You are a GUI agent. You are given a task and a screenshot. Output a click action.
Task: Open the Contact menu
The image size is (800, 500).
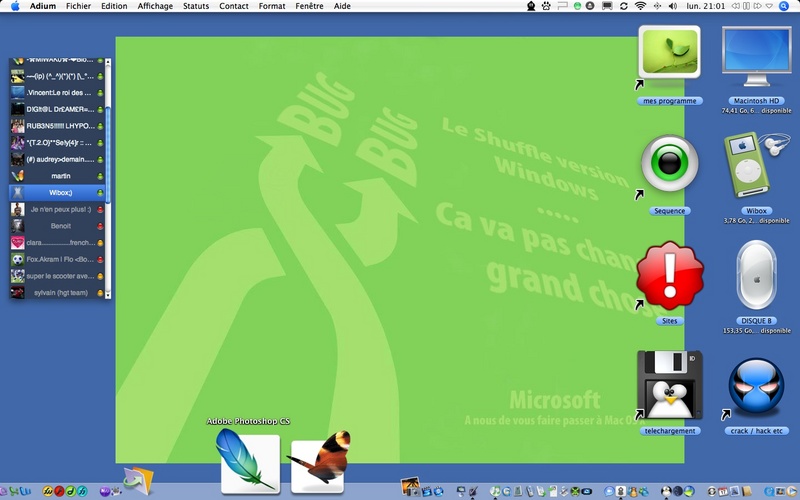pos(234,6)
